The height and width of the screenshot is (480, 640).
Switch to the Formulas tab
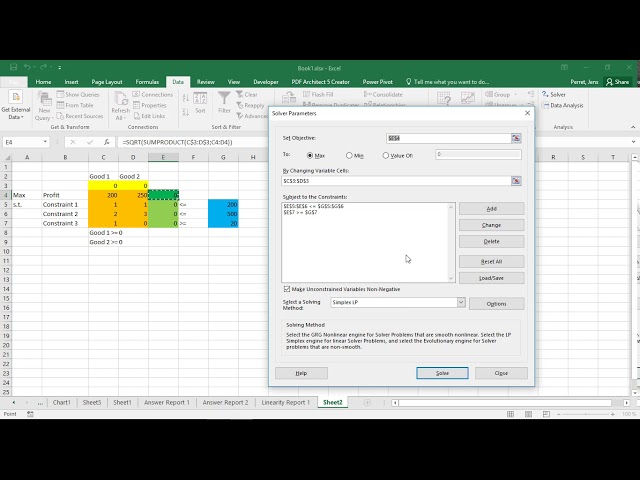click(147, 82)
